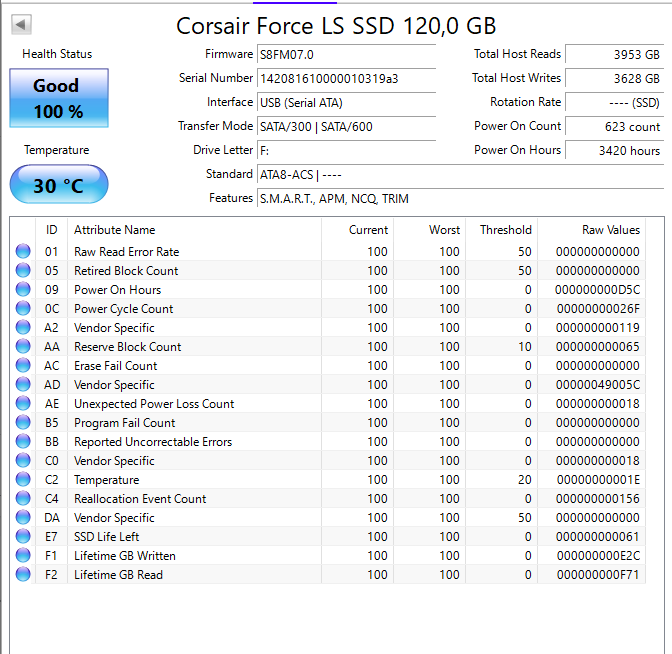Click the Threshold column header

[505, 230]
